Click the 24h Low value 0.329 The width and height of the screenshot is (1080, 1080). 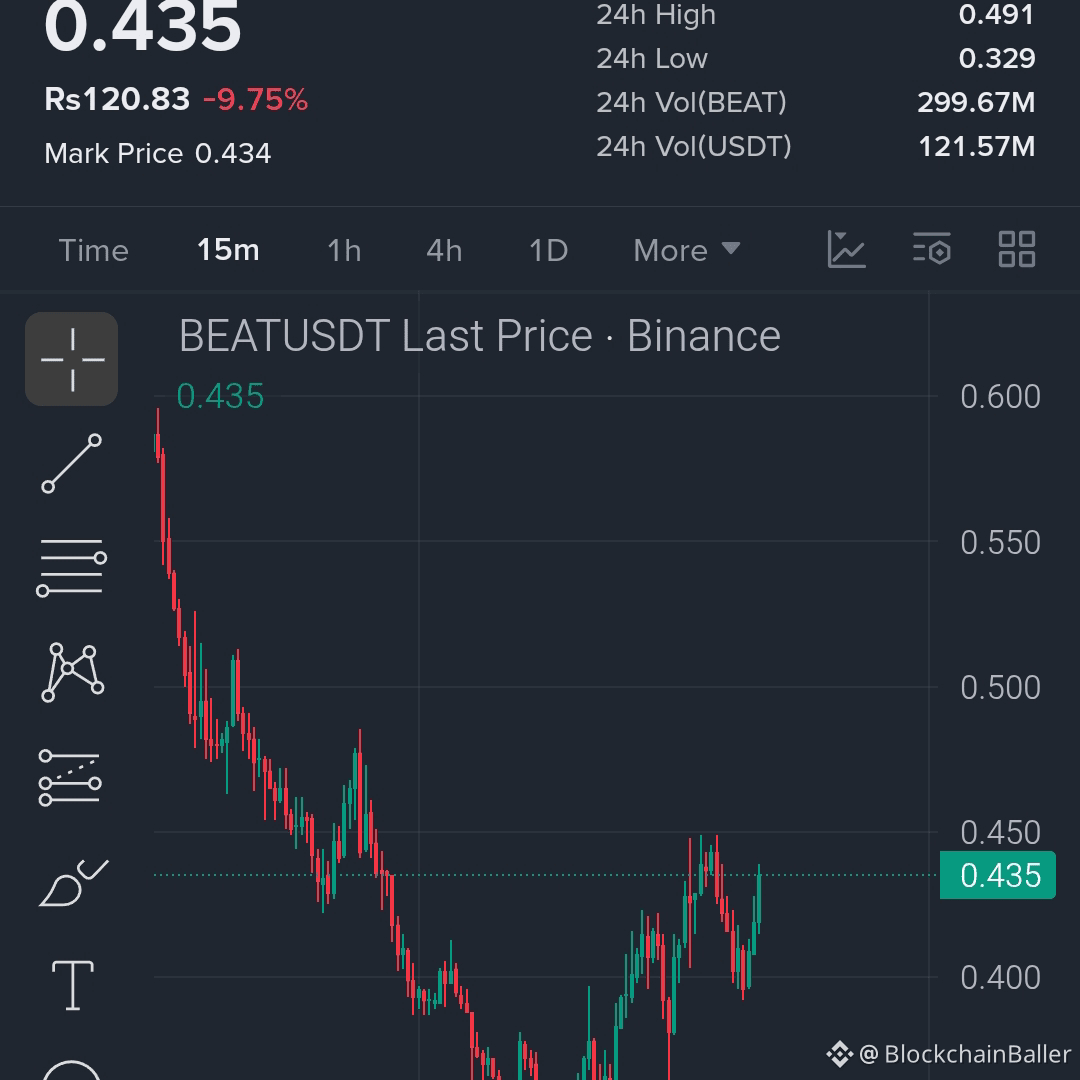pyautogui.click(x=997, y=59)
